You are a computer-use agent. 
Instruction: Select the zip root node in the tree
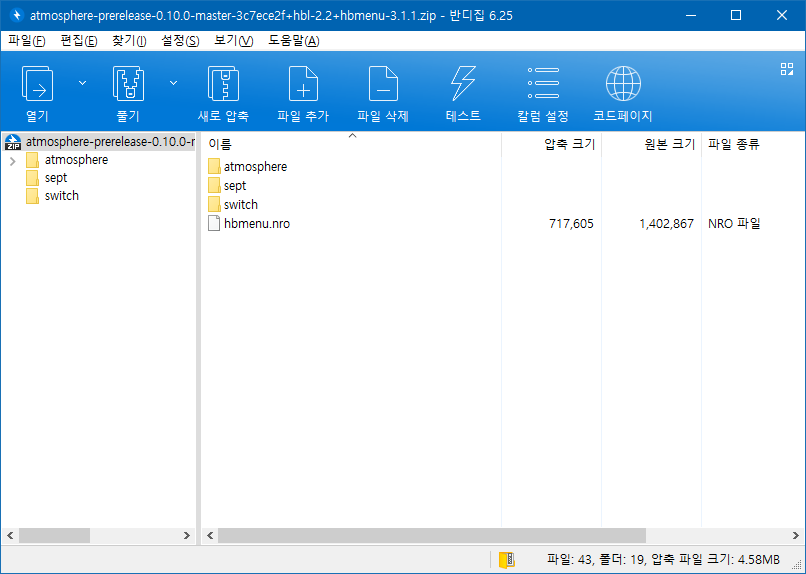pos(99,142)
